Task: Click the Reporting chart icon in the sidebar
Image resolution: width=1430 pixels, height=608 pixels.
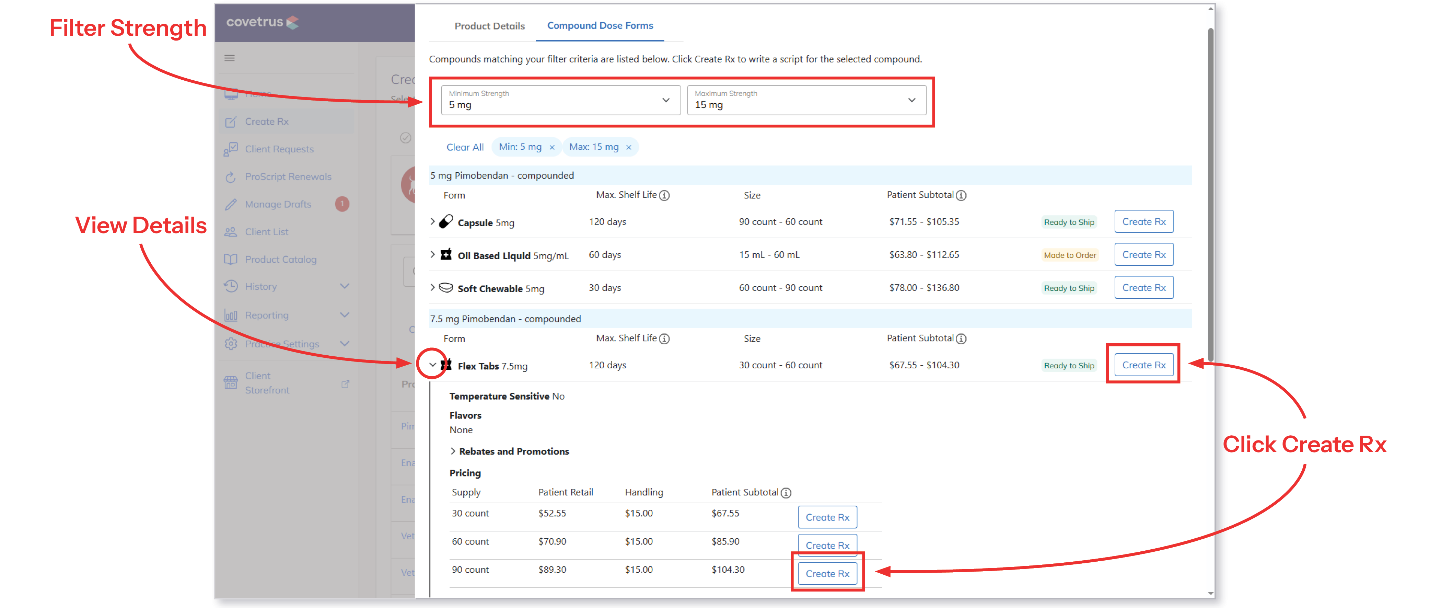Action: tap(230, 315)
